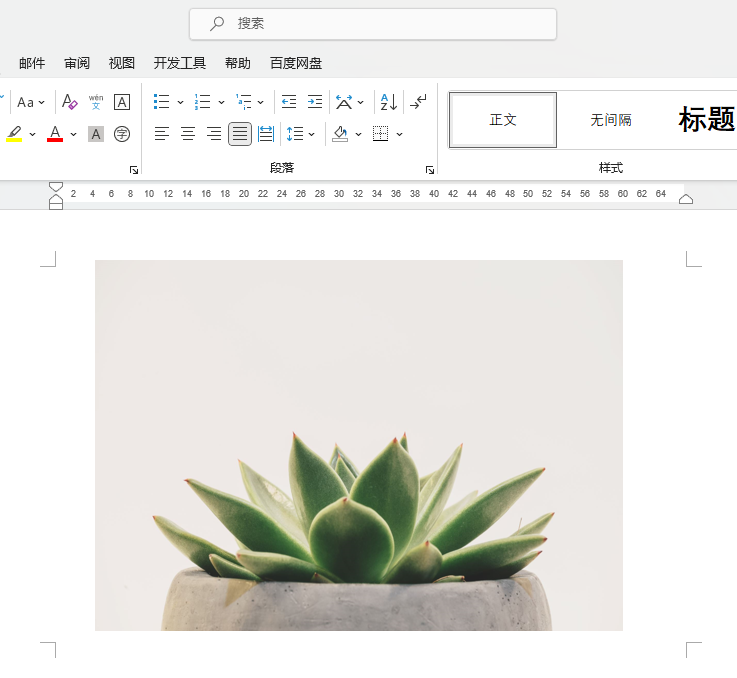
Task: Sort text A to Z
Action: pos(389,102)
